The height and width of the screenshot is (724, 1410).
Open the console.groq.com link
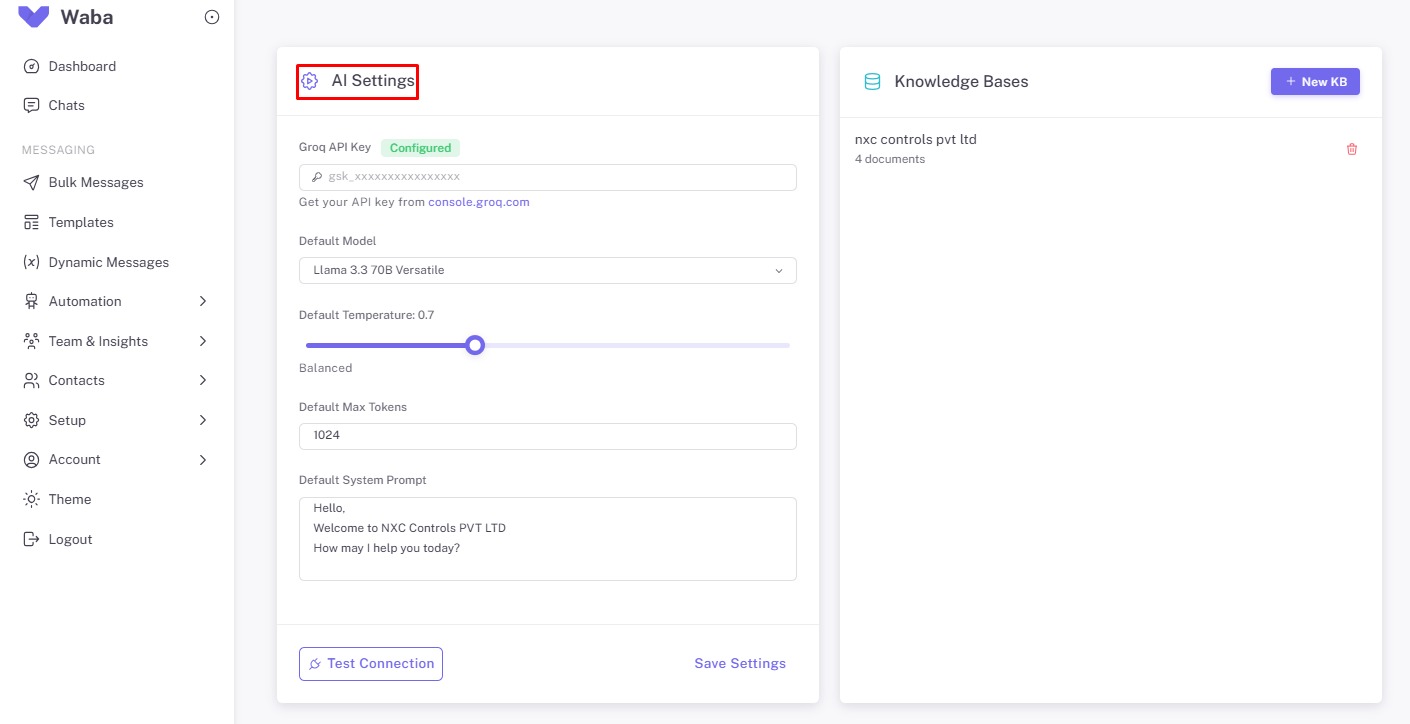click(479, 201)
